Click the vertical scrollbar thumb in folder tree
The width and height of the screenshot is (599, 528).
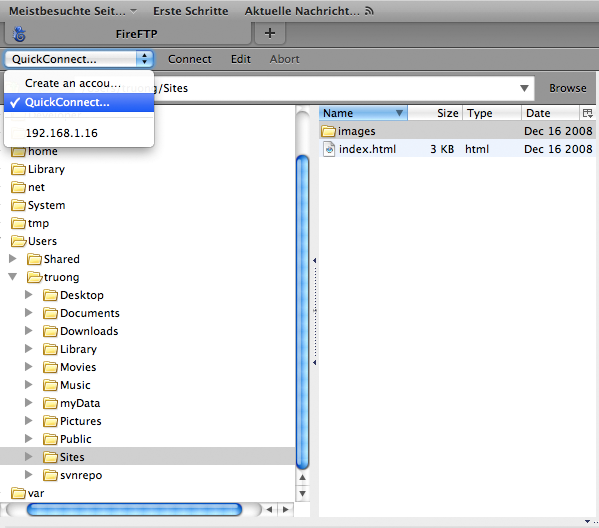(x=303, y=312)
